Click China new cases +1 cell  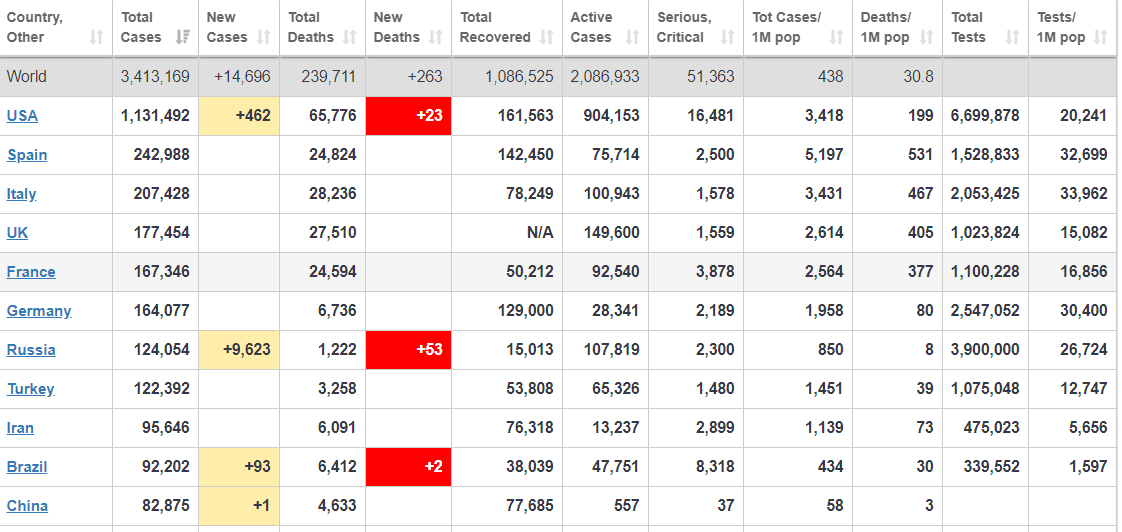pos(239,506)
